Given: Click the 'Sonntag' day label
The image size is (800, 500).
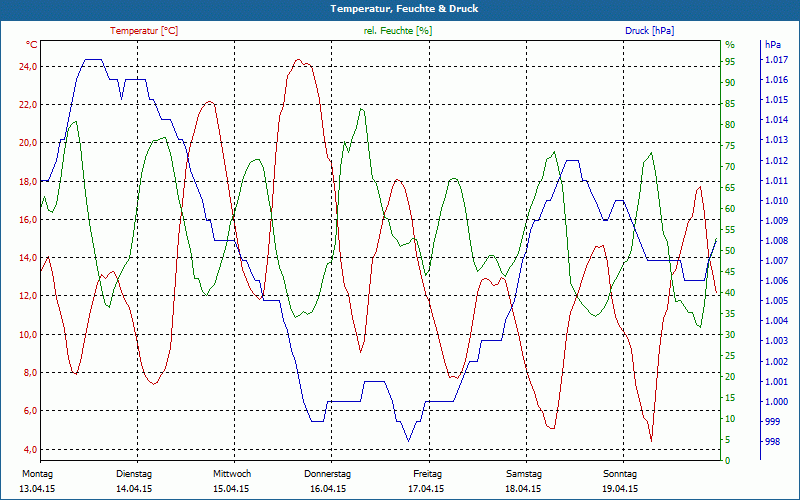Looking at the screenshot, I should (x=620, y=473).
